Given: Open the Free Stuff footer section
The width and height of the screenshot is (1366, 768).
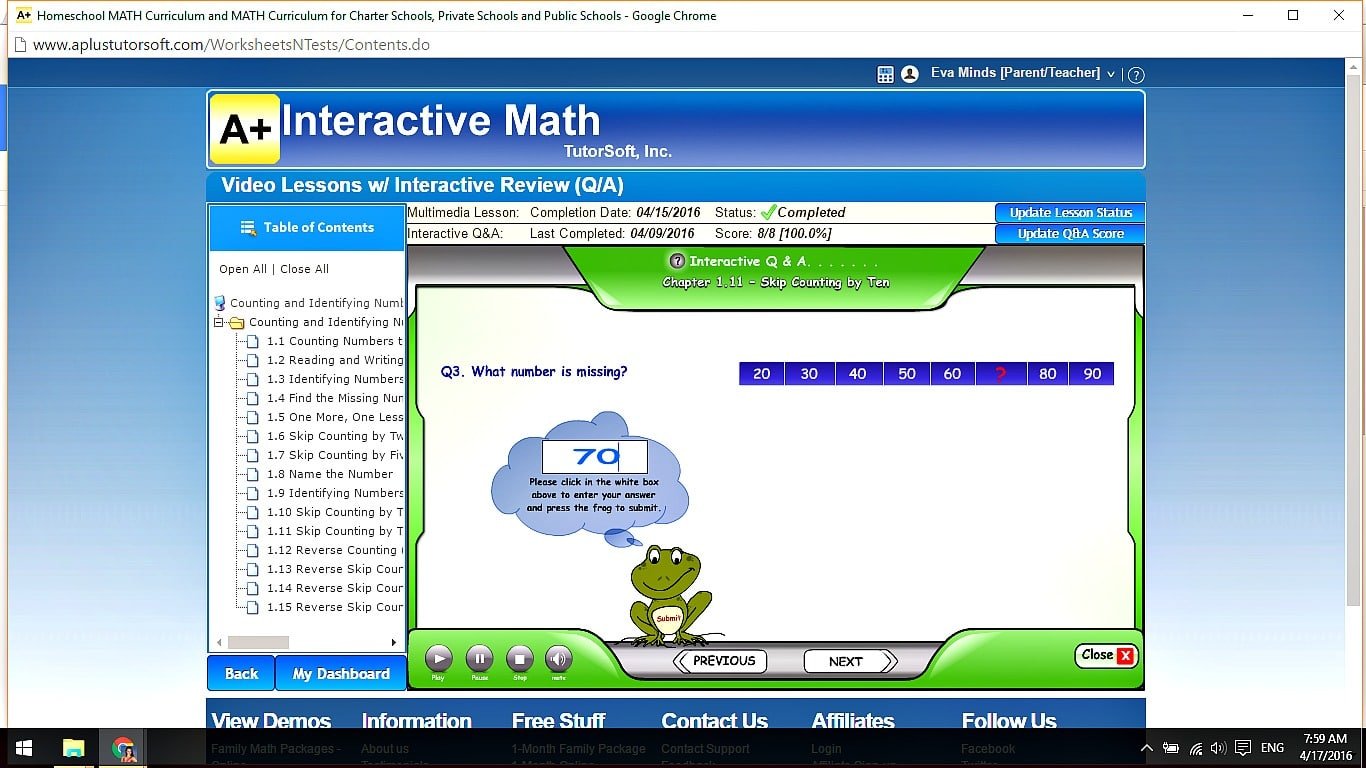Looking at the screenshot, I should (x=558, y=720).
